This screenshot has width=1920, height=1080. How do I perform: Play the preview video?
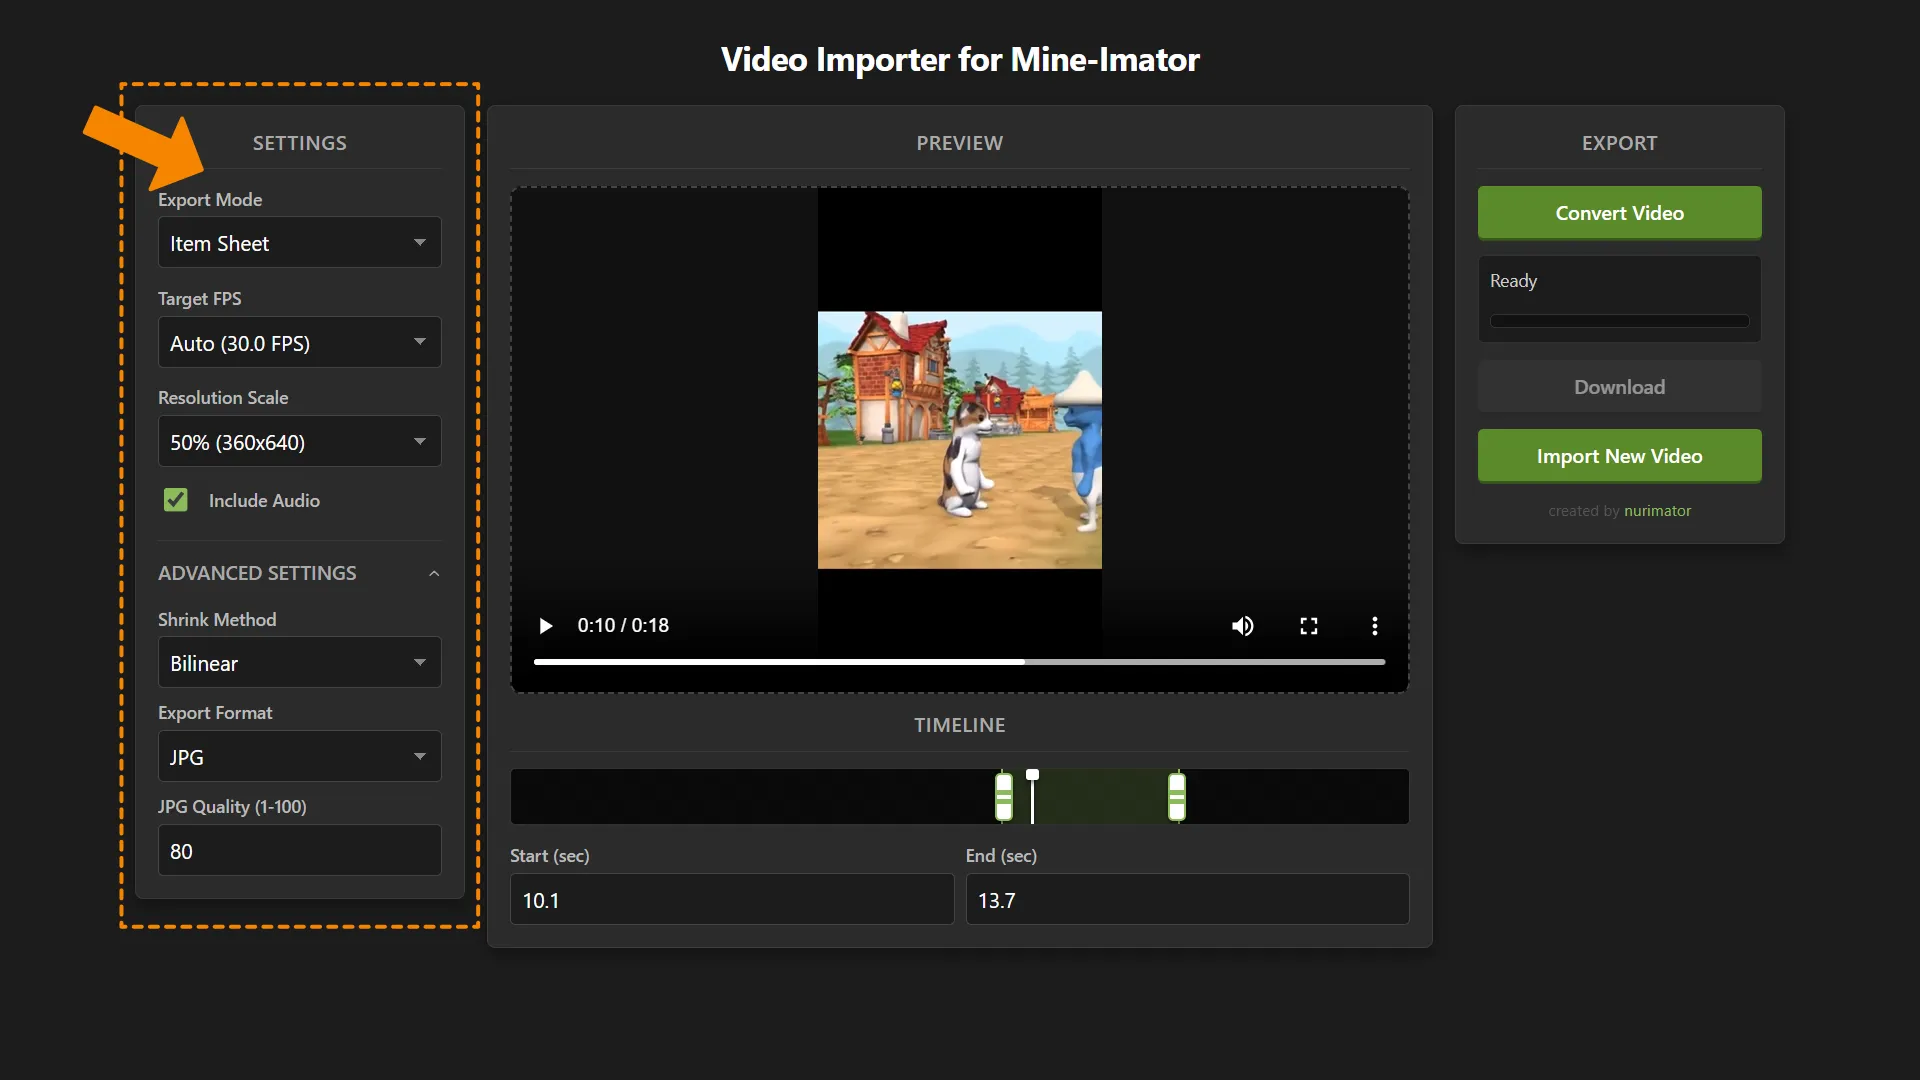tap(545, 626)
